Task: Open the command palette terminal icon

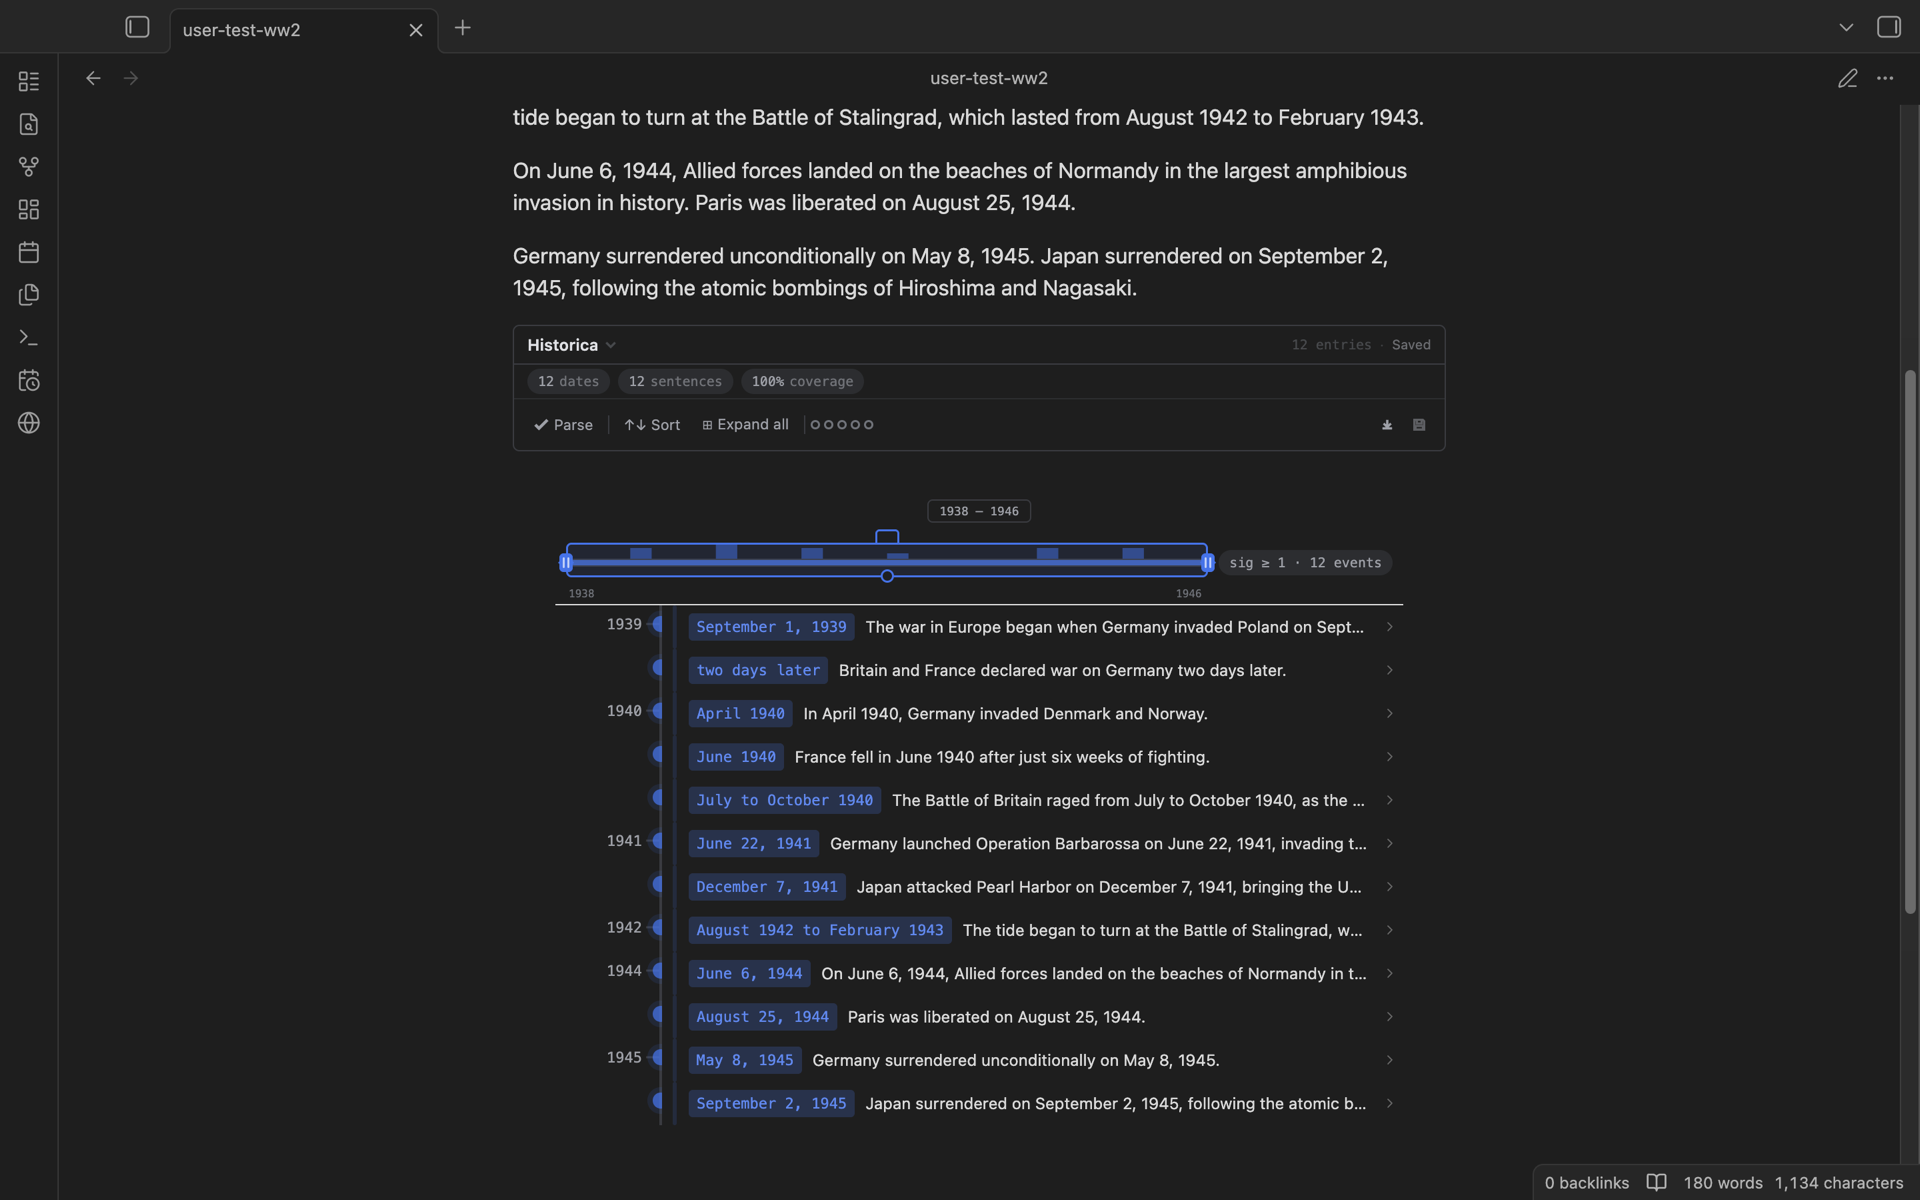Action: [x=29, y=338]
